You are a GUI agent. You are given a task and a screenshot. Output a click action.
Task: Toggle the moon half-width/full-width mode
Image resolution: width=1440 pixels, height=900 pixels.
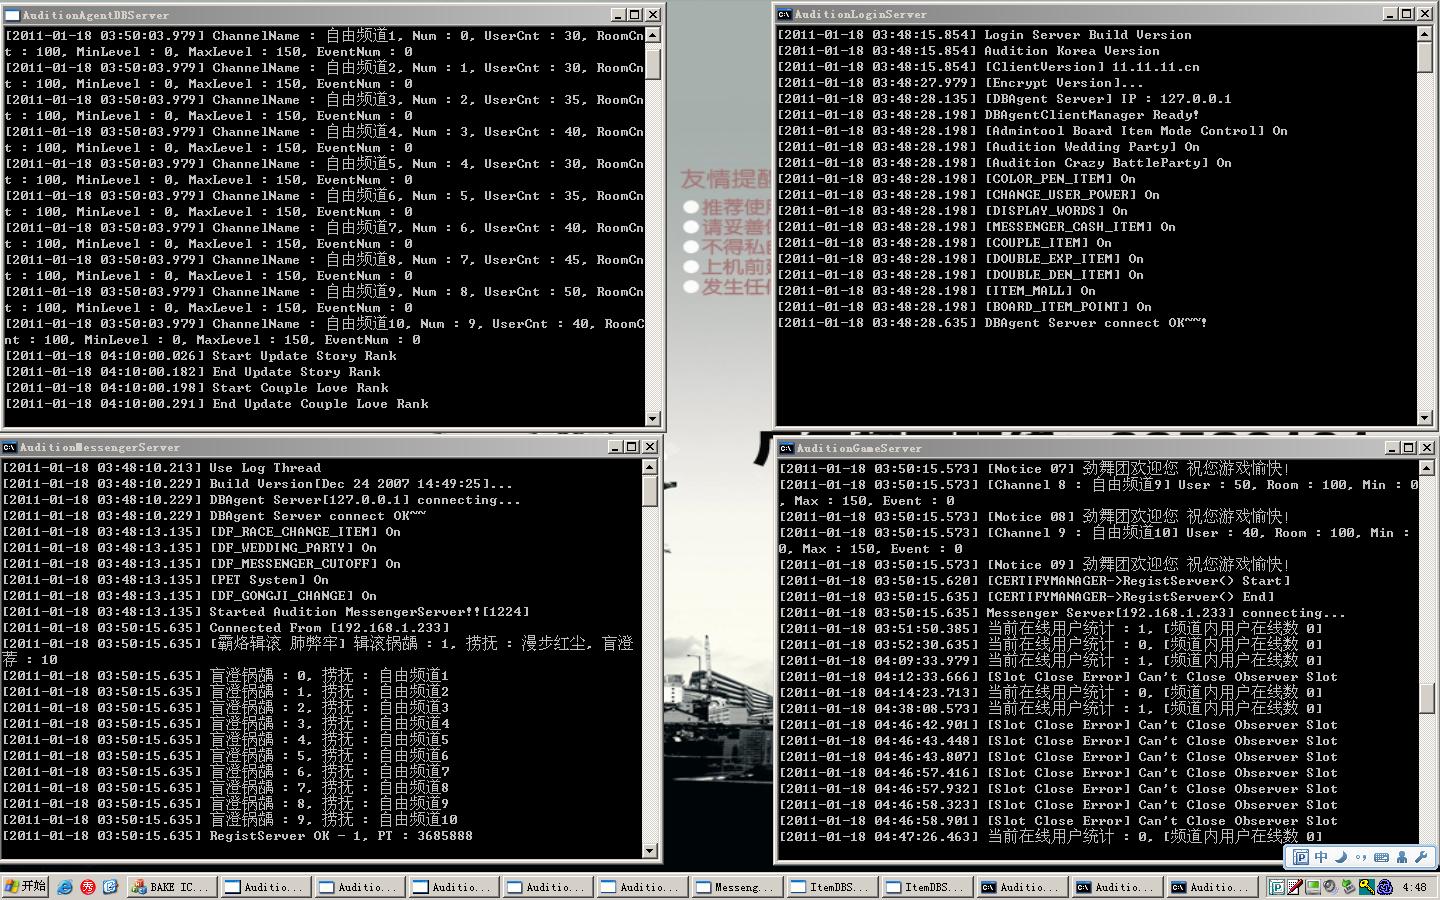1341,857
